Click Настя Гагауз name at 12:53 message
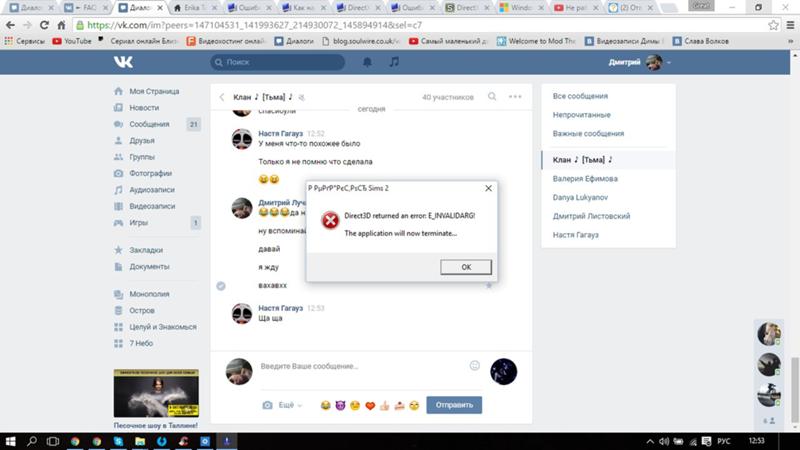 pos(281,308)
